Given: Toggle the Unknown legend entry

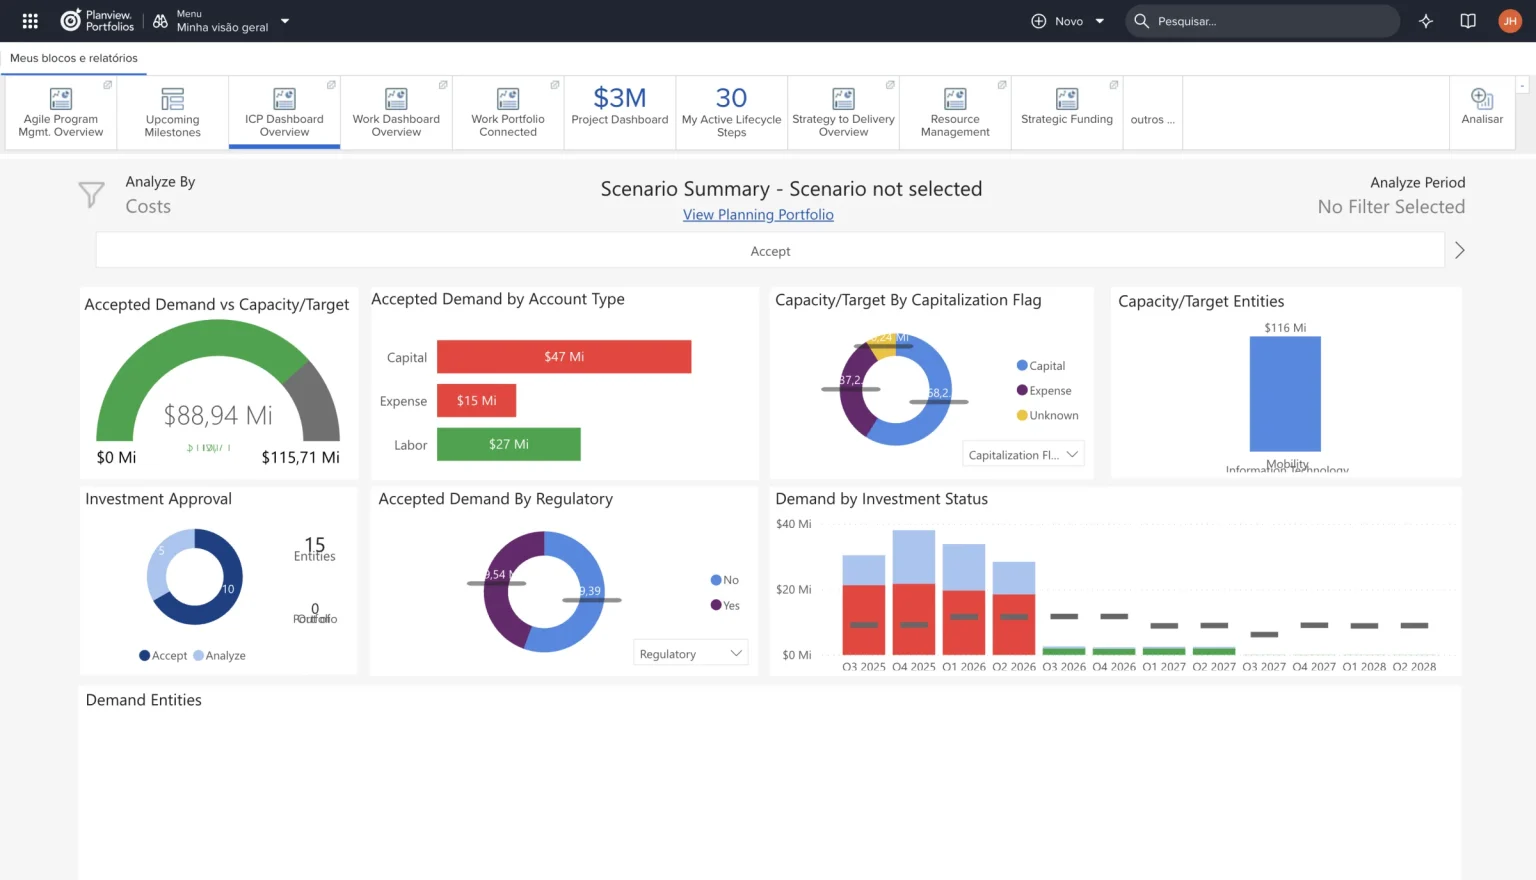Looking at the screenshot, I should point(1048,416).
